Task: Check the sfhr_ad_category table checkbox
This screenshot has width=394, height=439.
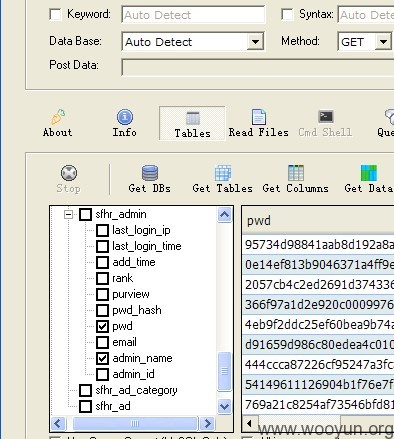Action: click(x=86, y=390)
